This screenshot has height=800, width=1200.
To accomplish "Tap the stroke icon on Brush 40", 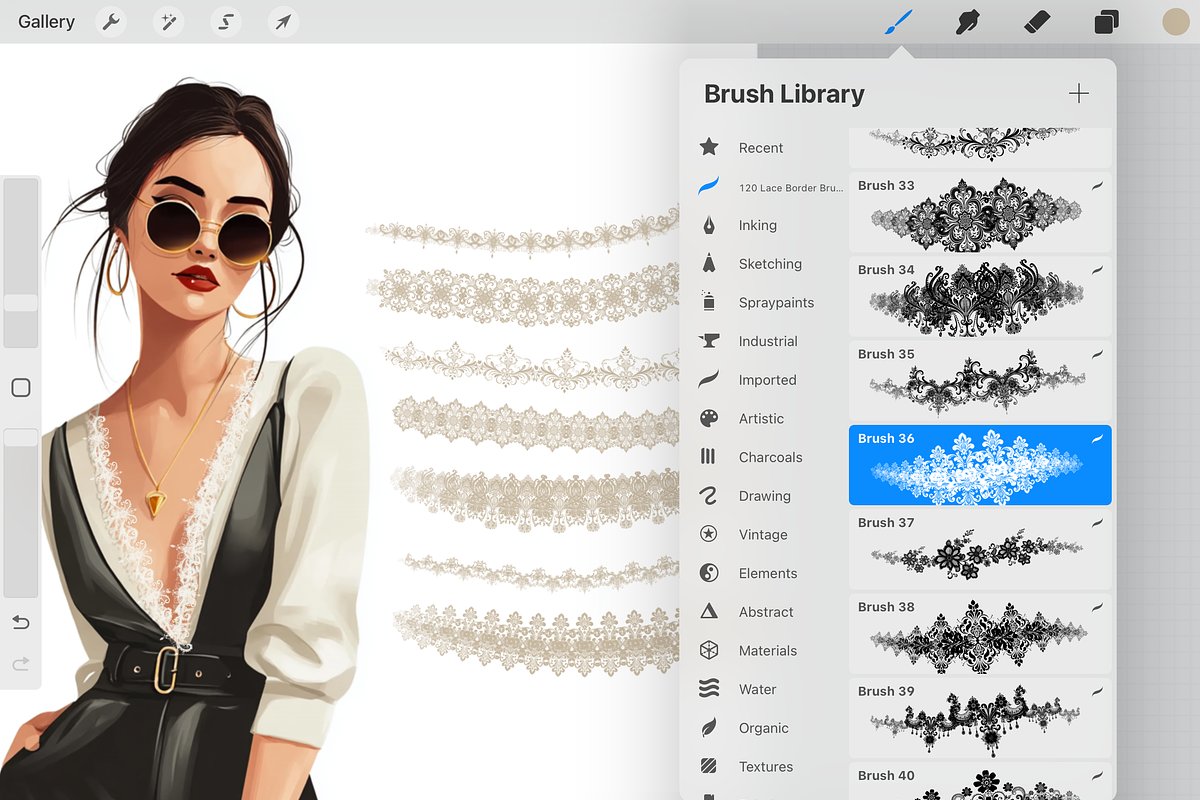I will point(1097,775).
